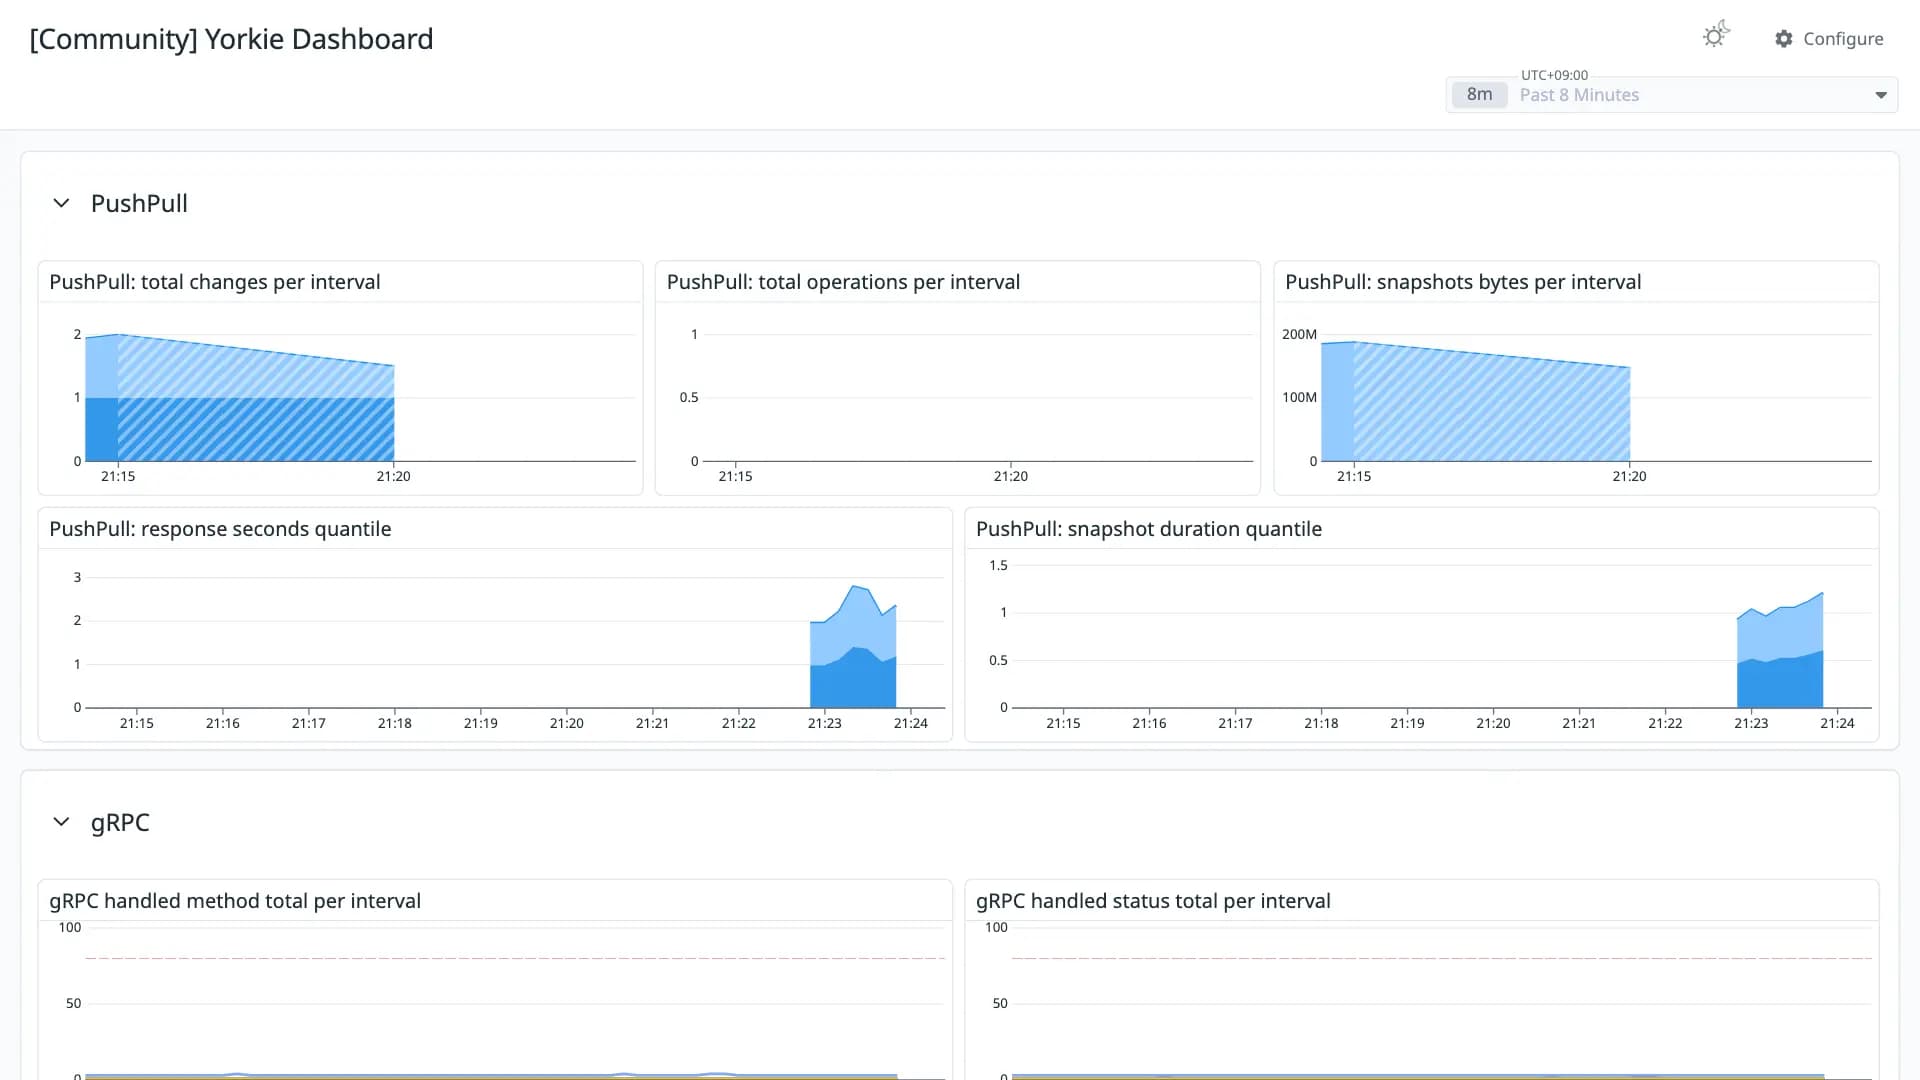Viewport: 1920px width, 1080px height.
Task: Collapse the gRPC section chevron
Action: tap(61, 822)
